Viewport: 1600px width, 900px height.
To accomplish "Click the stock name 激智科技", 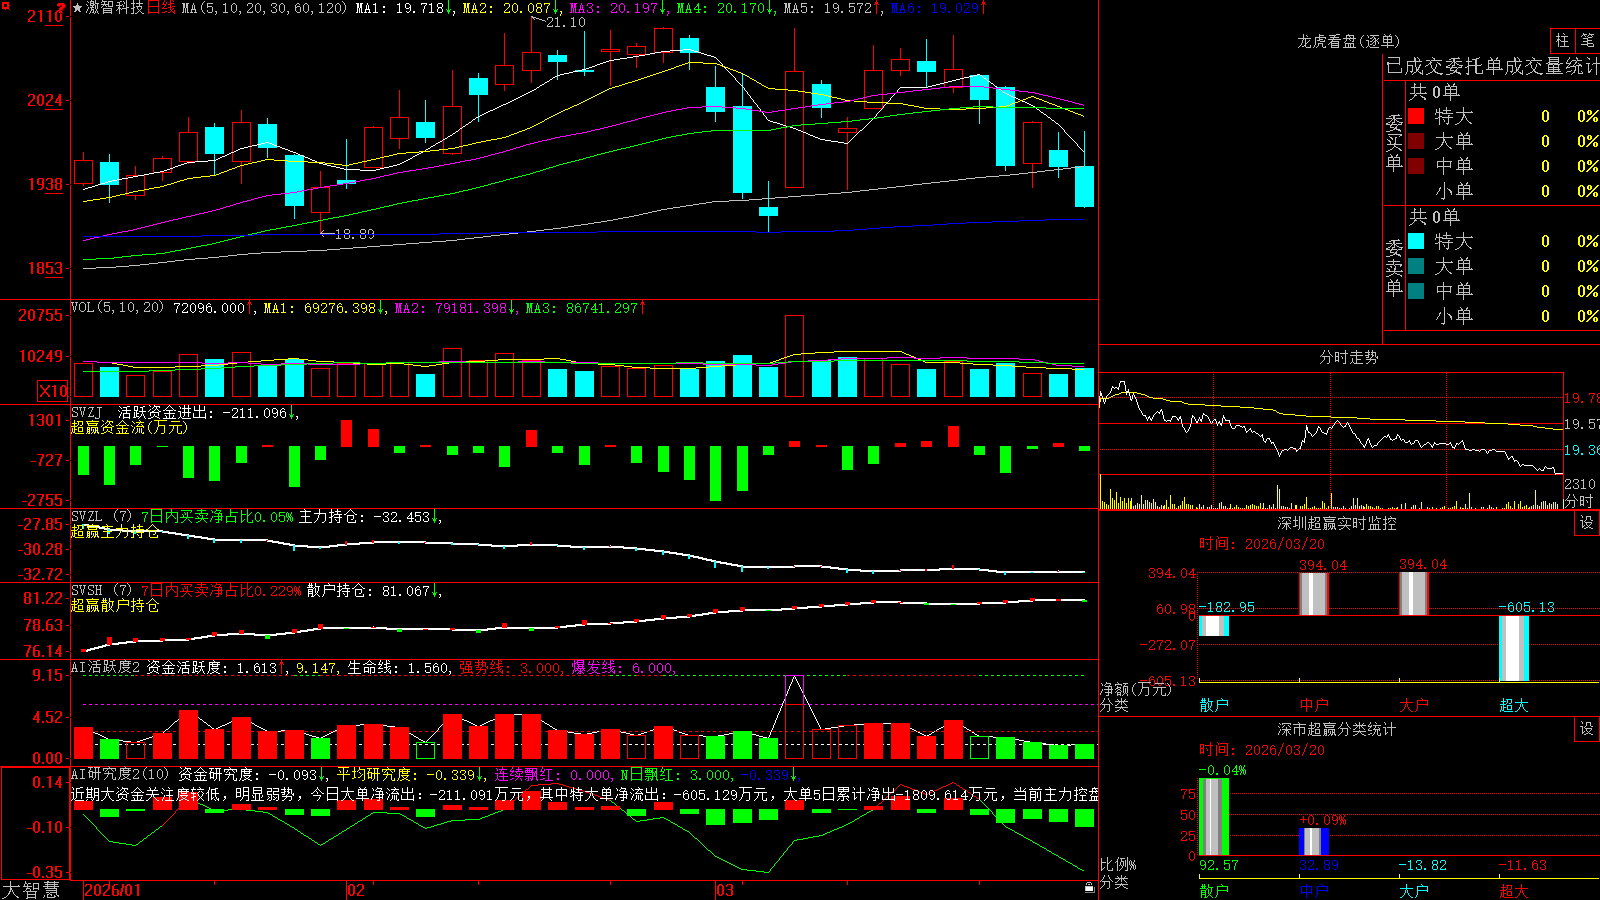I will coord(114,8).
